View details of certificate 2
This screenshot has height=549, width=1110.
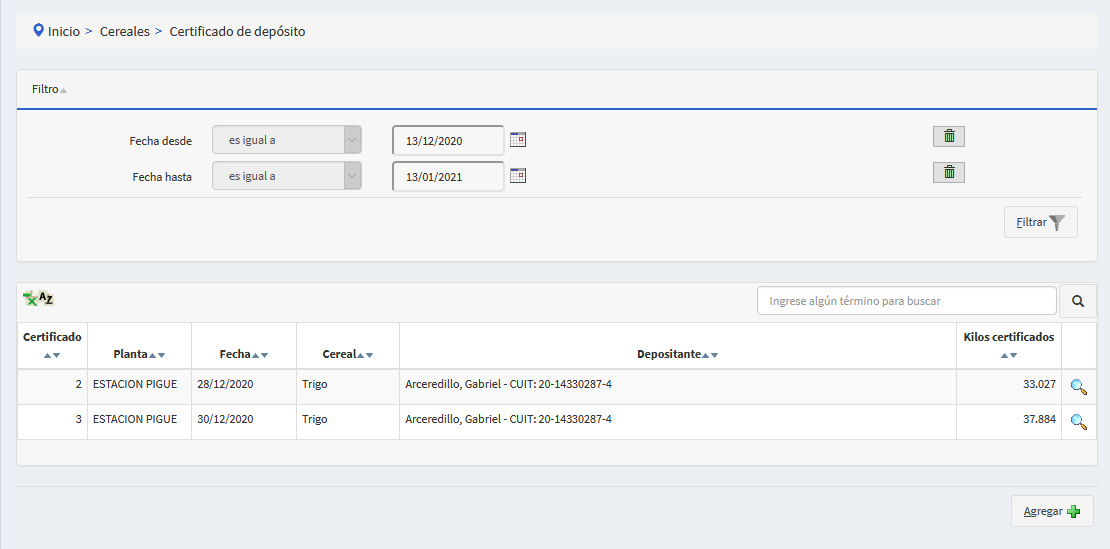[x=1078, y=387]
